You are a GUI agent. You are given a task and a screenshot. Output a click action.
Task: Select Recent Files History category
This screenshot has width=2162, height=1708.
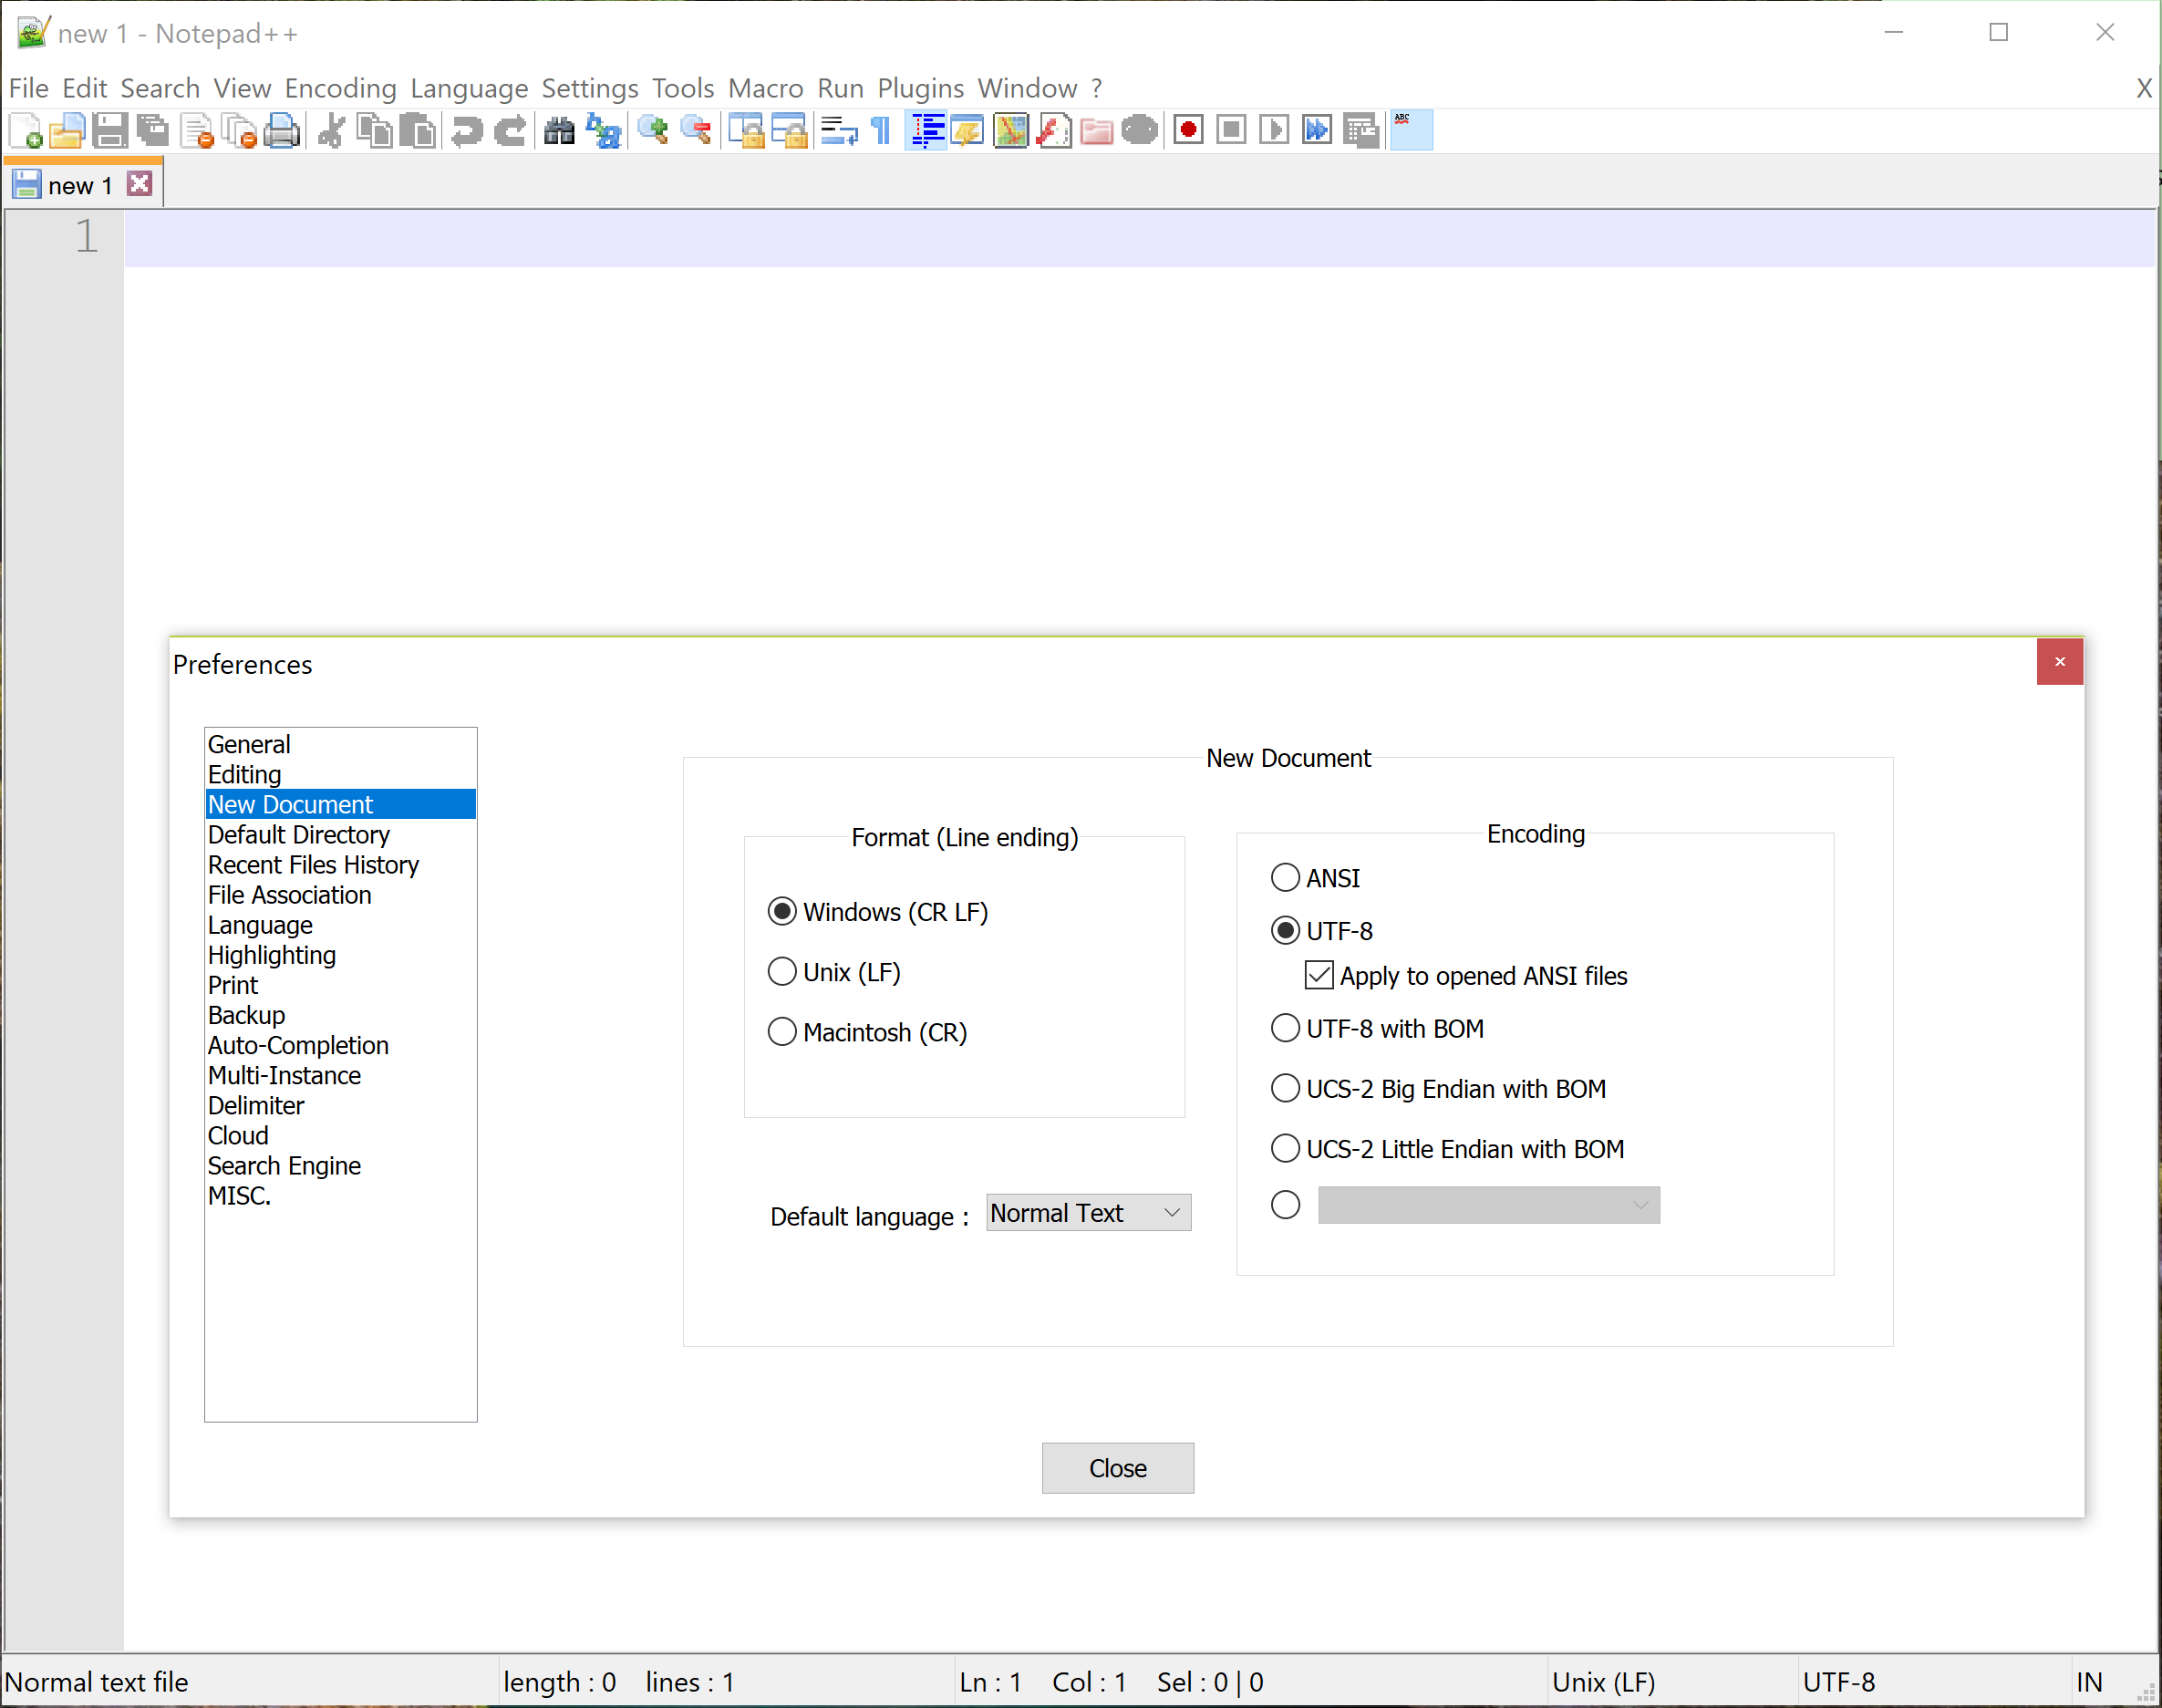pyautogui.click(x=340, y=865)
